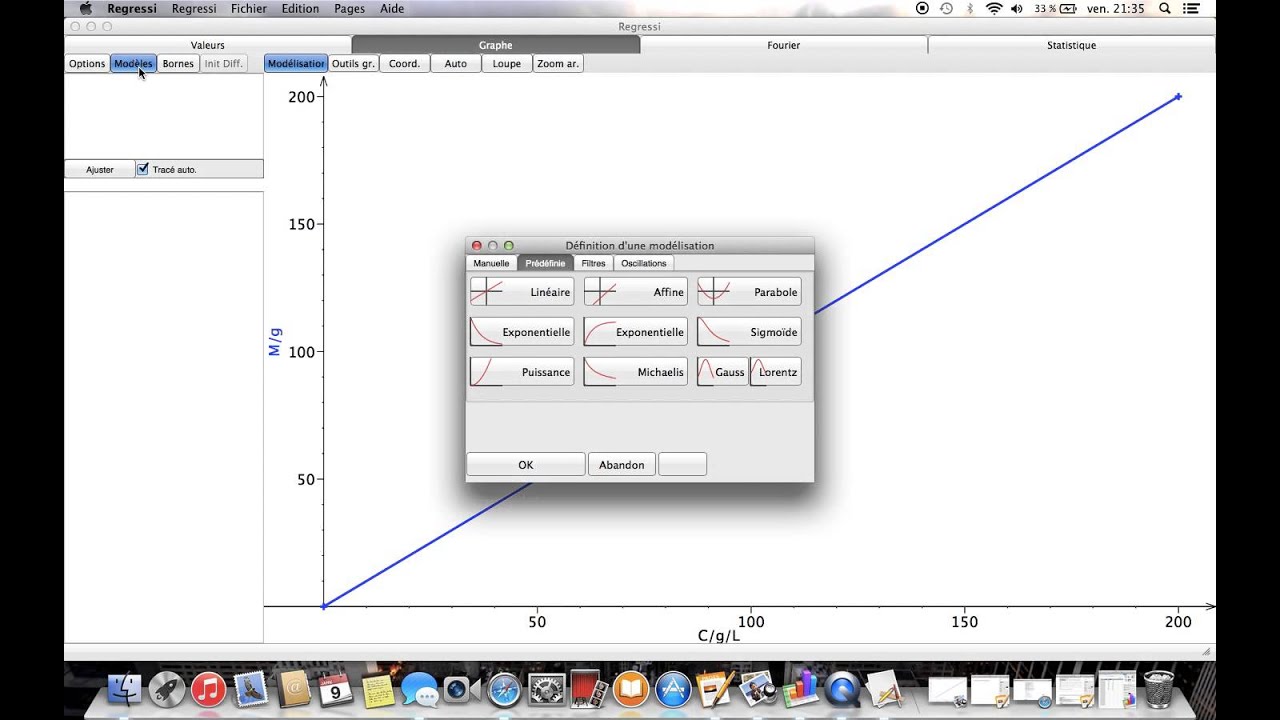Open the Fichier menu
Image resolution: width=1280 pixels, height=720 pixels.
click(249, 8)
